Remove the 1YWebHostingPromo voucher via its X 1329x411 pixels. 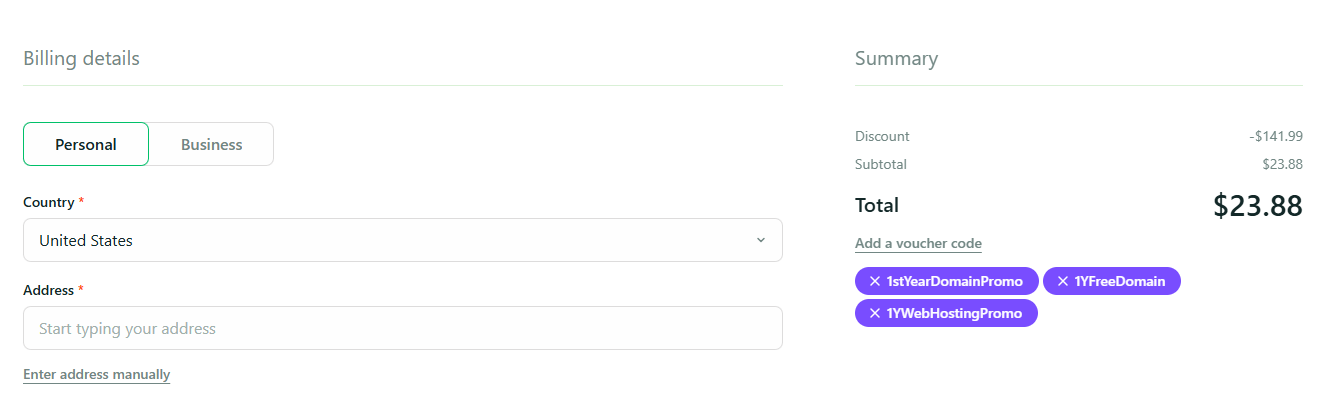(874, 314)
